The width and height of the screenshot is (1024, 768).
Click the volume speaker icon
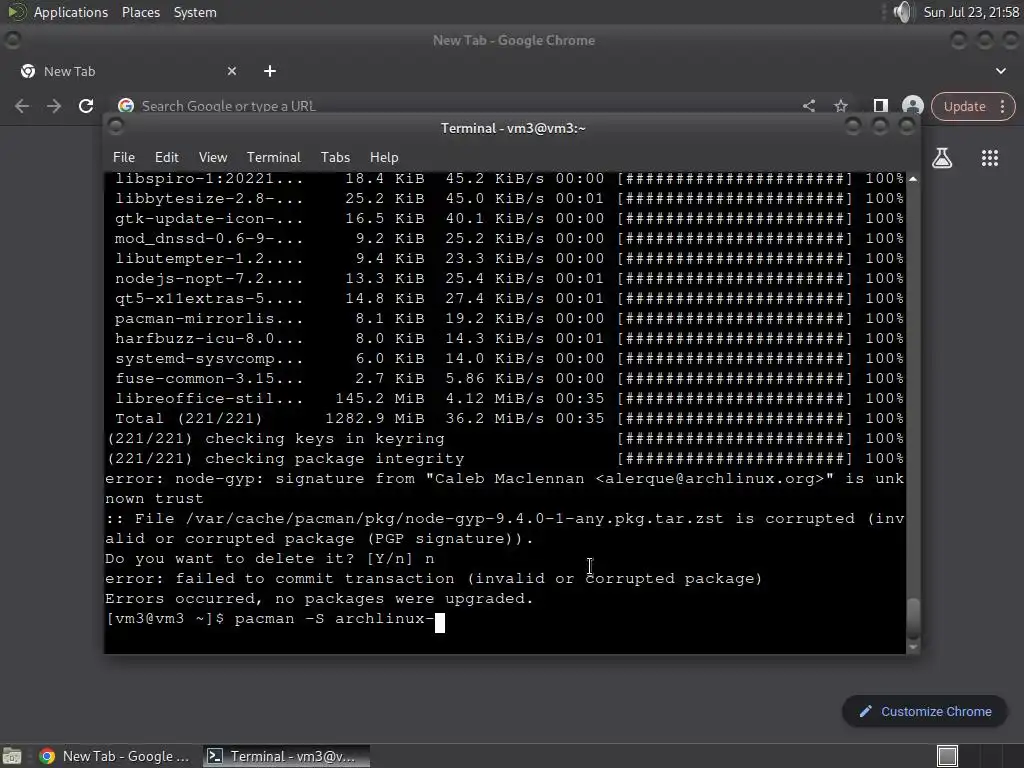click(902, 12)
